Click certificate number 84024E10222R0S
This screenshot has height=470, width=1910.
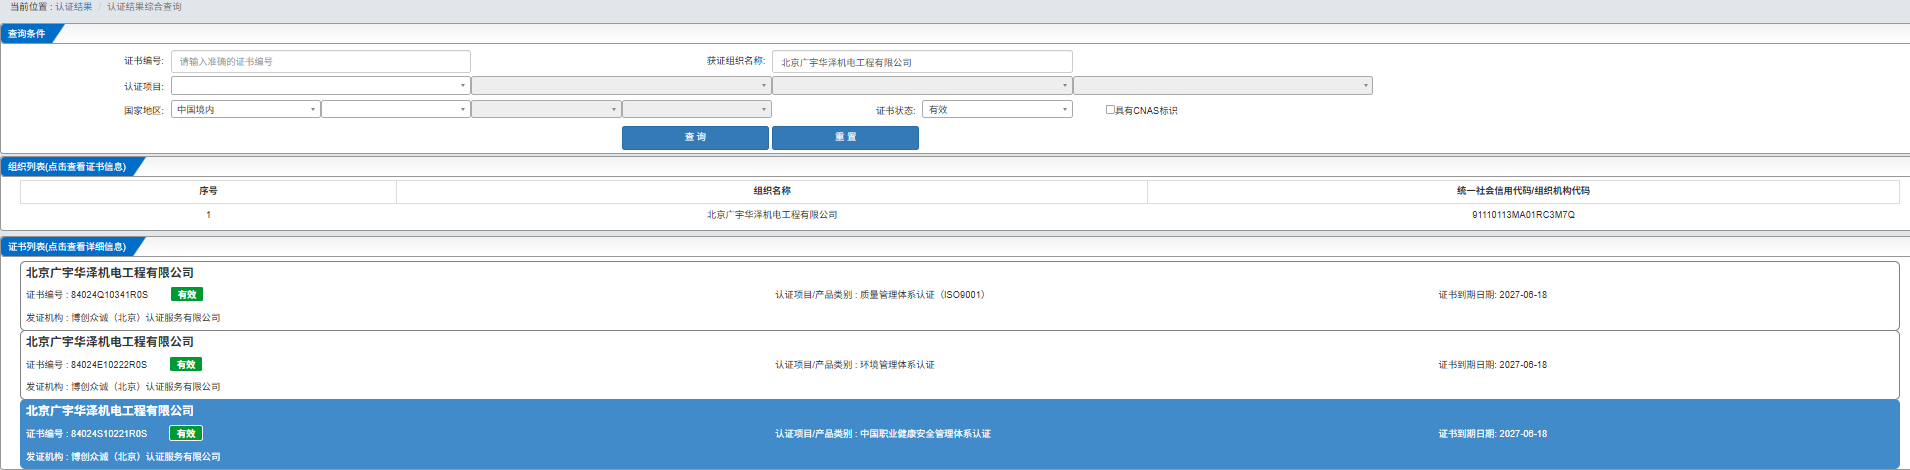click(109, 365)
